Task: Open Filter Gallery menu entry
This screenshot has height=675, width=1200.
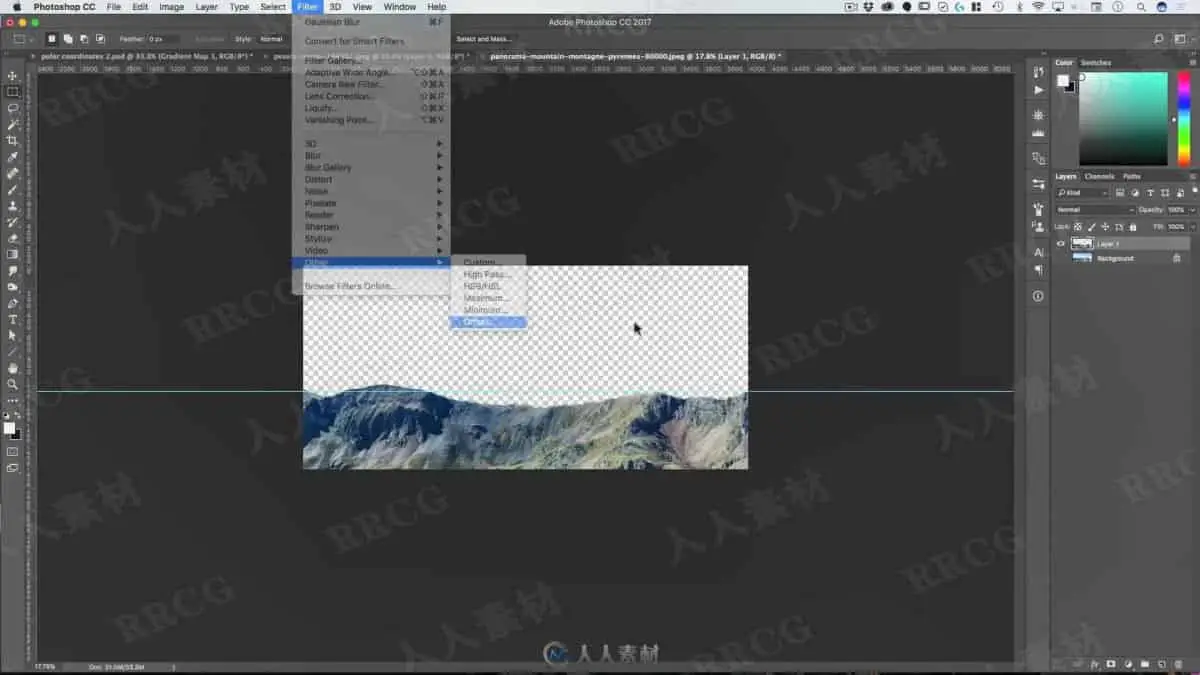Action: [x=372, y=61]
